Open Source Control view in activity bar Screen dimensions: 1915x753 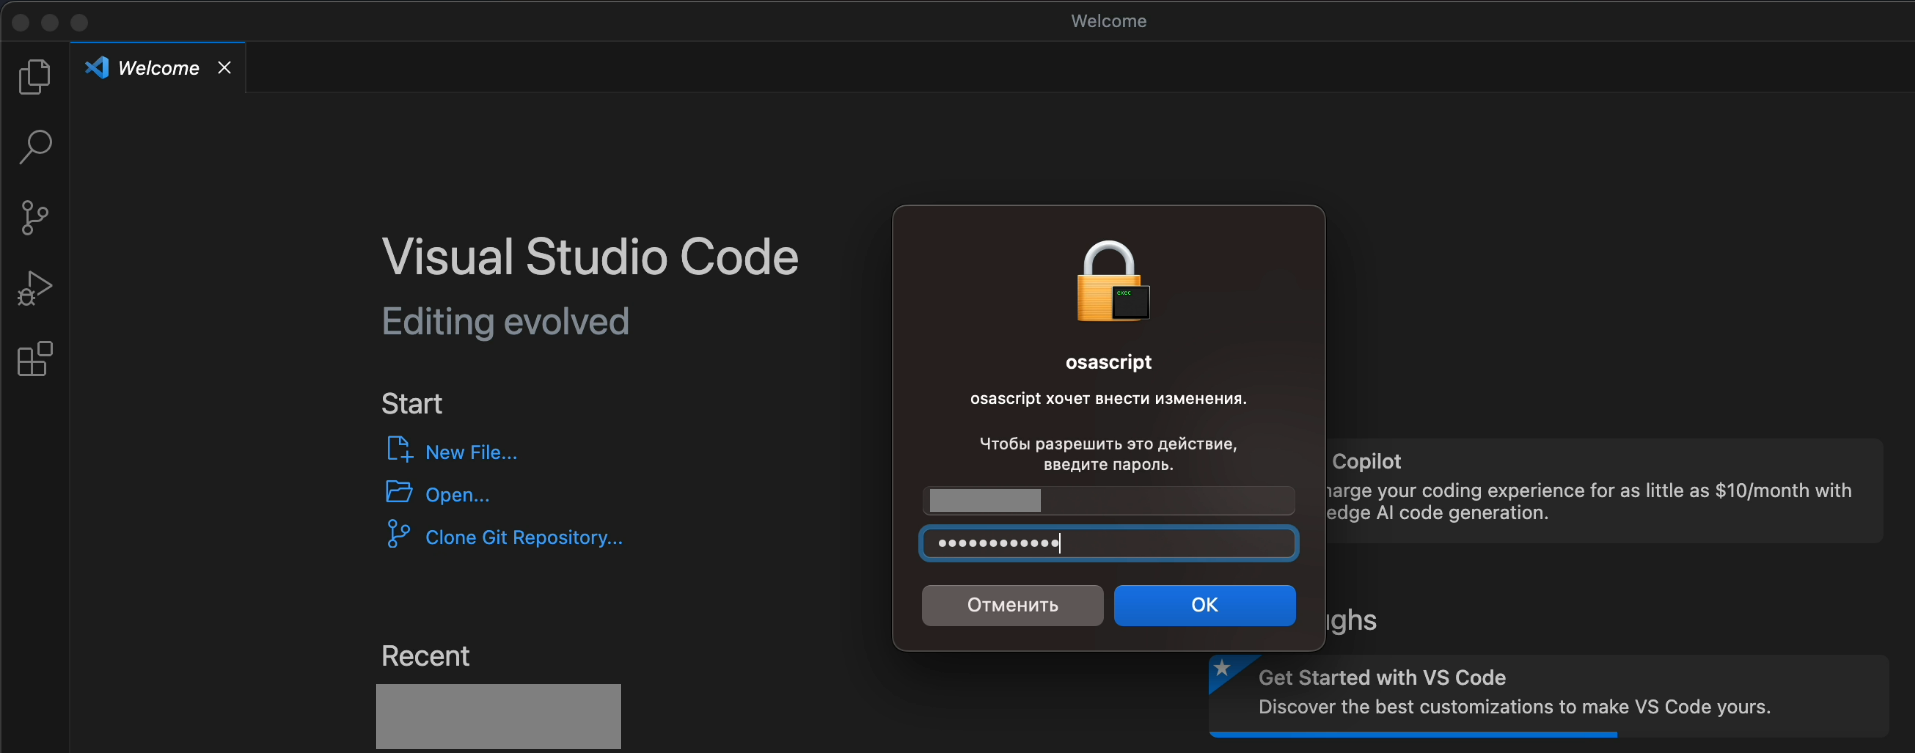(35, 218)
